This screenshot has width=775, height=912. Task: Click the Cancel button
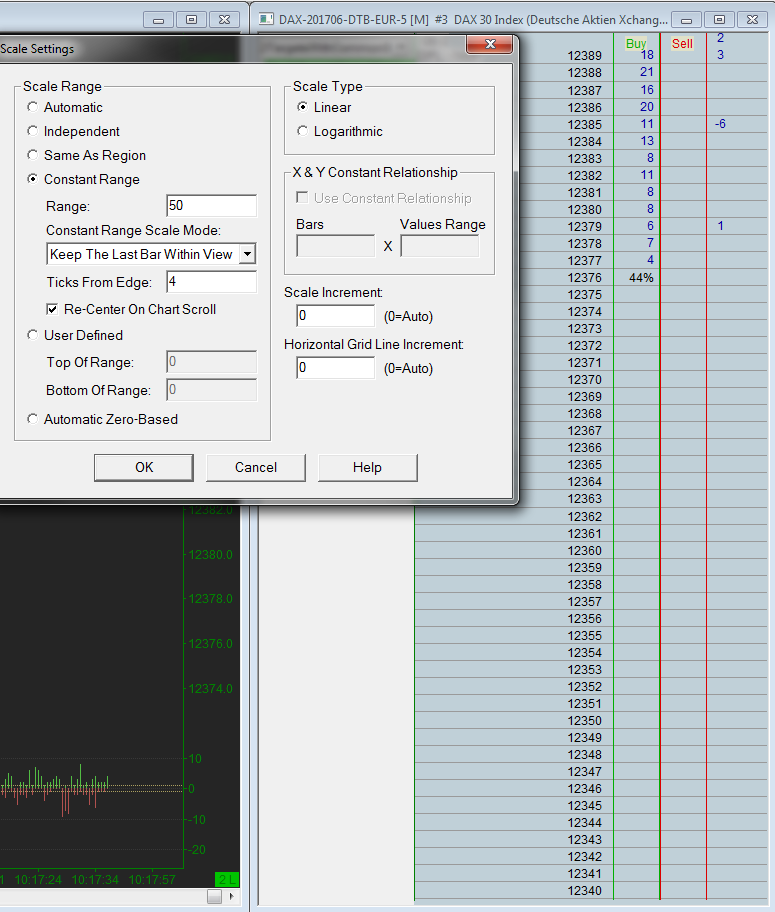(x=255, y=468)
